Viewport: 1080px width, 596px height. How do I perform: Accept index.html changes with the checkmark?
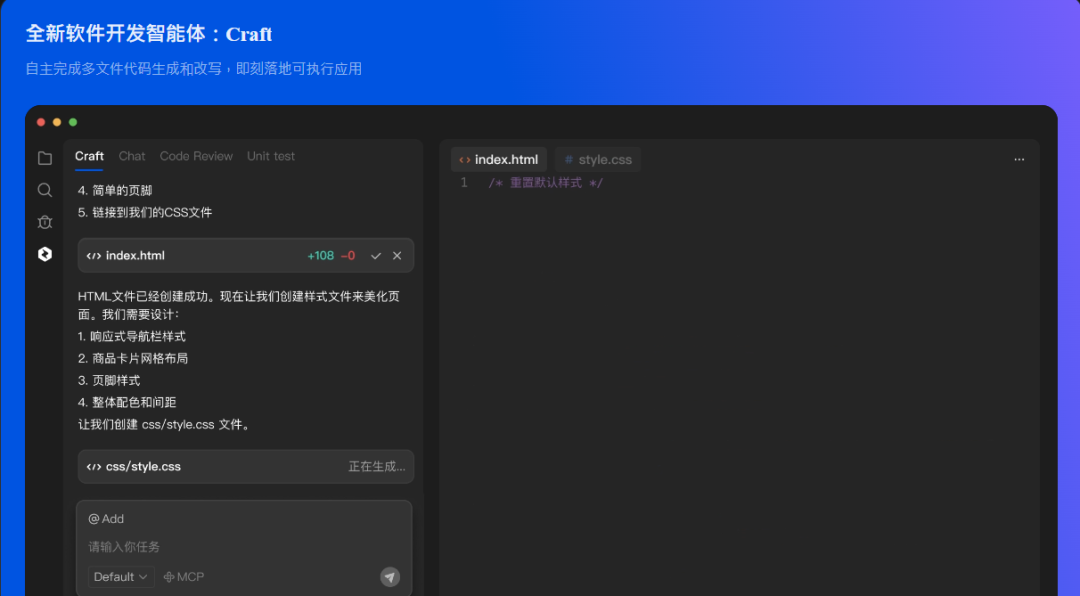click(375, 256)
